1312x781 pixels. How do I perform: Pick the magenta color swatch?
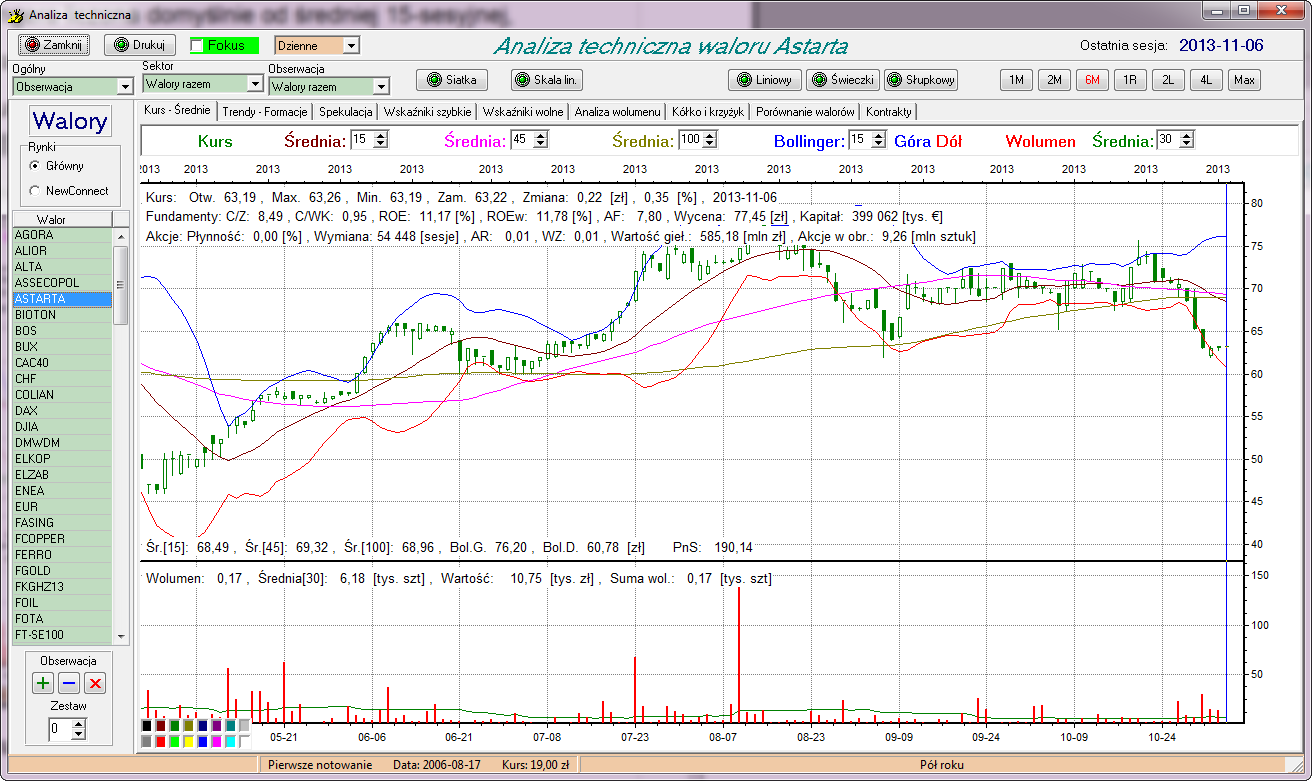(x=217, y=742)
